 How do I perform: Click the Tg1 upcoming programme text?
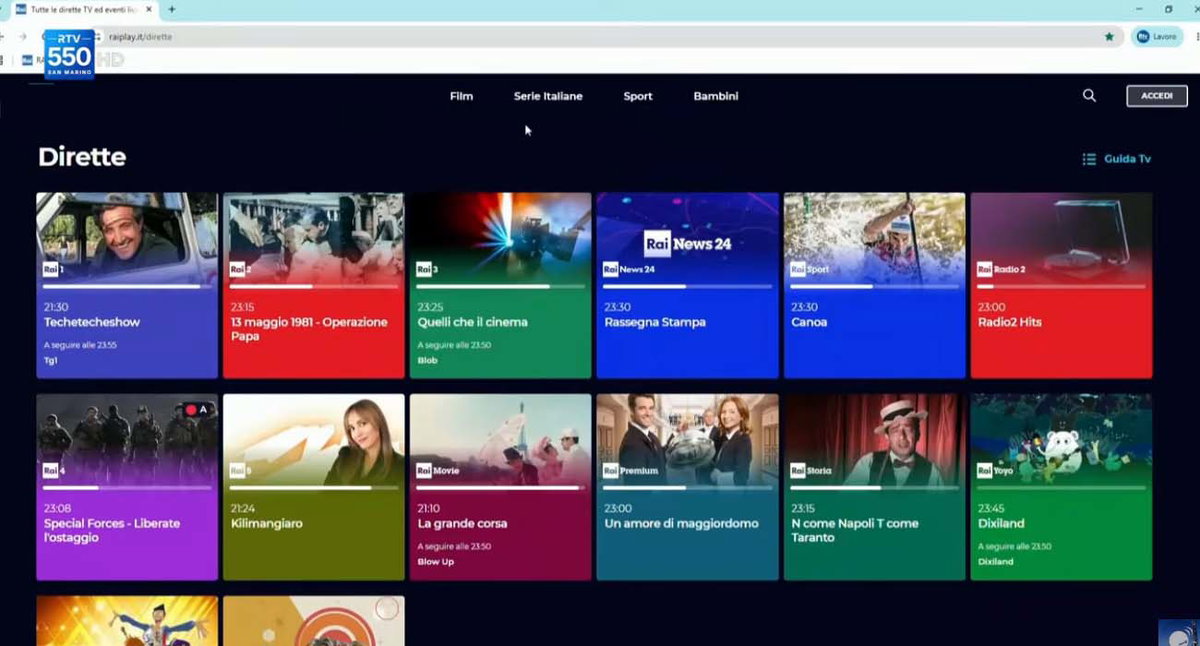coord(51,360)
